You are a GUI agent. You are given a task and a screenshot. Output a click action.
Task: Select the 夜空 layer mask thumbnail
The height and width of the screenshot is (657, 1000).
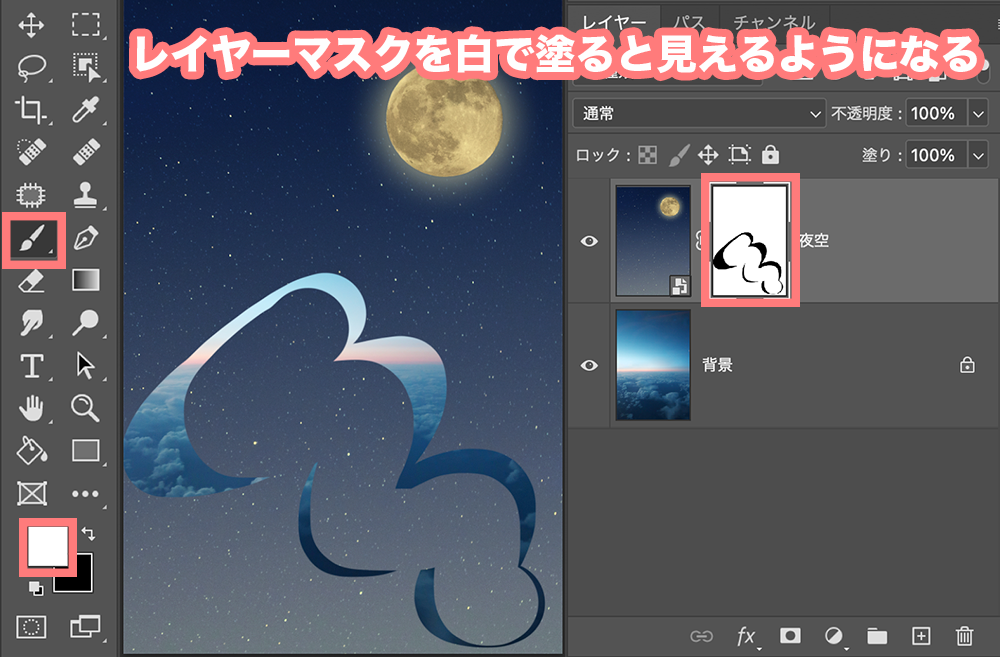click(750, 240)
